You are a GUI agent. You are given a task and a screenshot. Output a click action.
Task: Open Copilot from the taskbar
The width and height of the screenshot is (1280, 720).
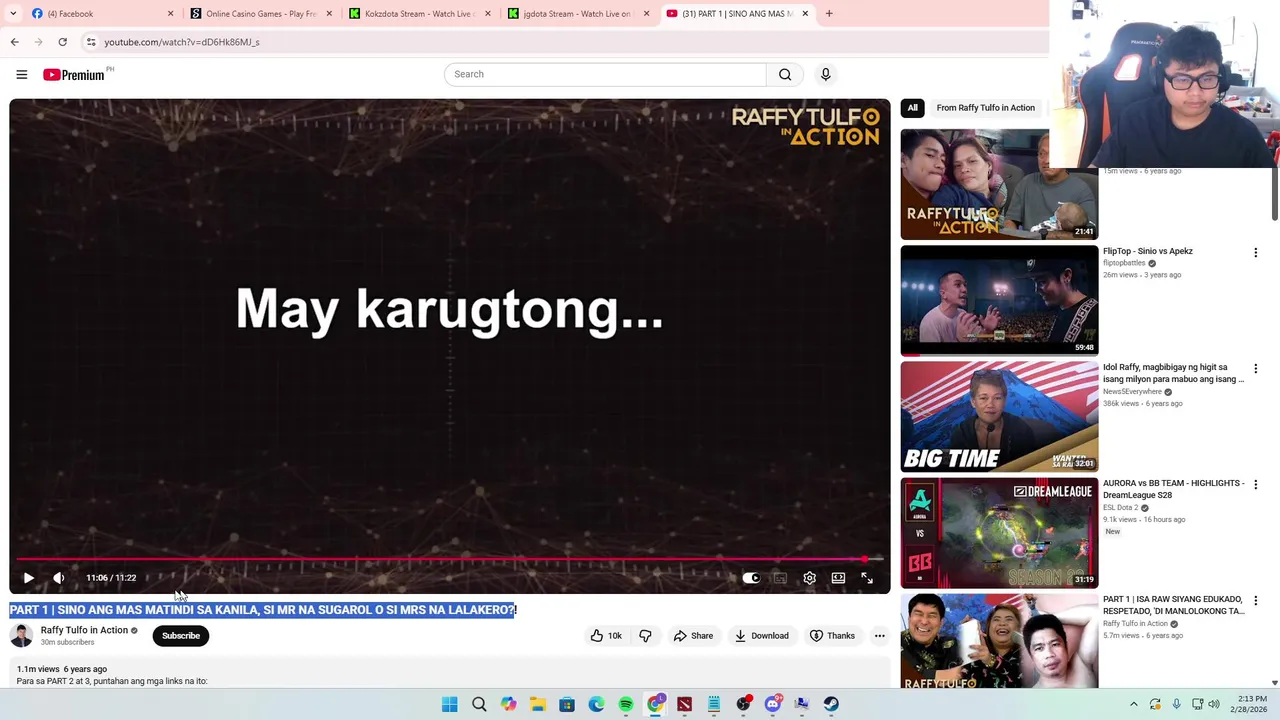click(509, 704)
